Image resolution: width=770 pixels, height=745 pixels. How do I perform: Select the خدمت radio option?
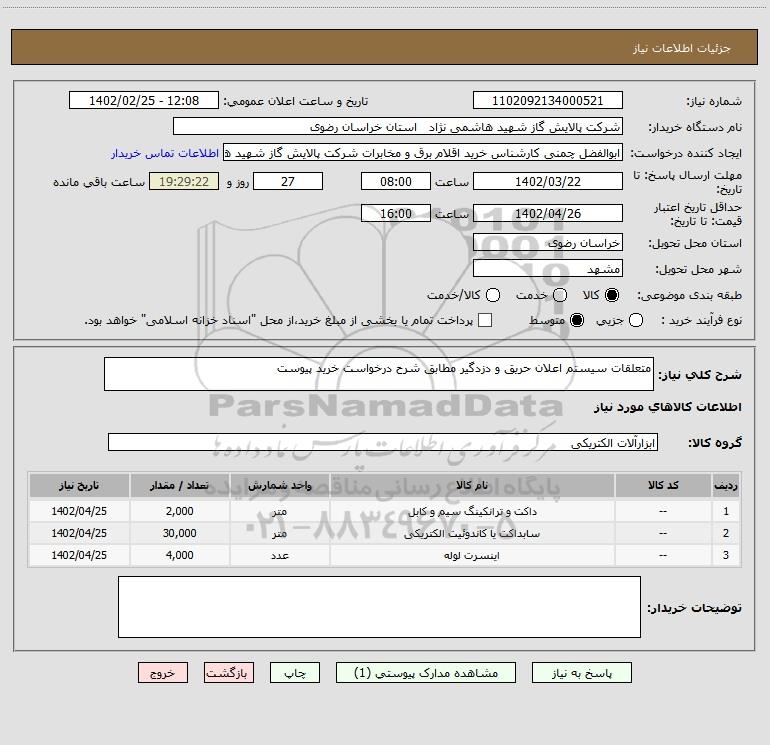[559, 295]
